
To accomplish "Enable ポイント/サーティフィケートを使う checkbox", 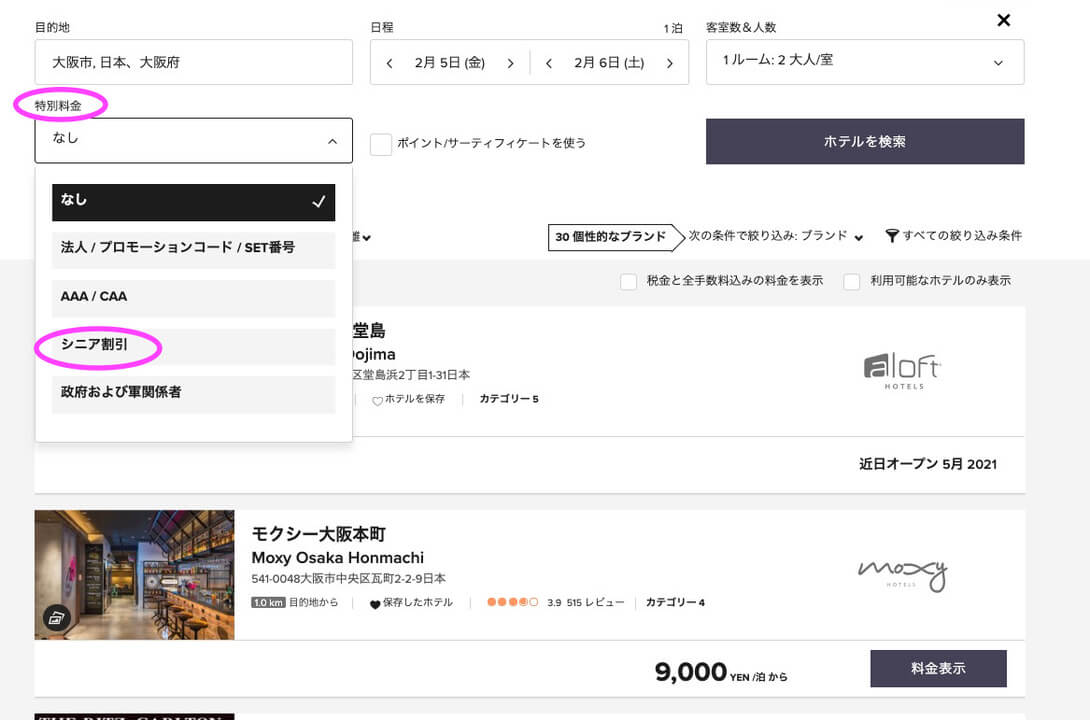I will pyautogui.click(x=381, y=144).
